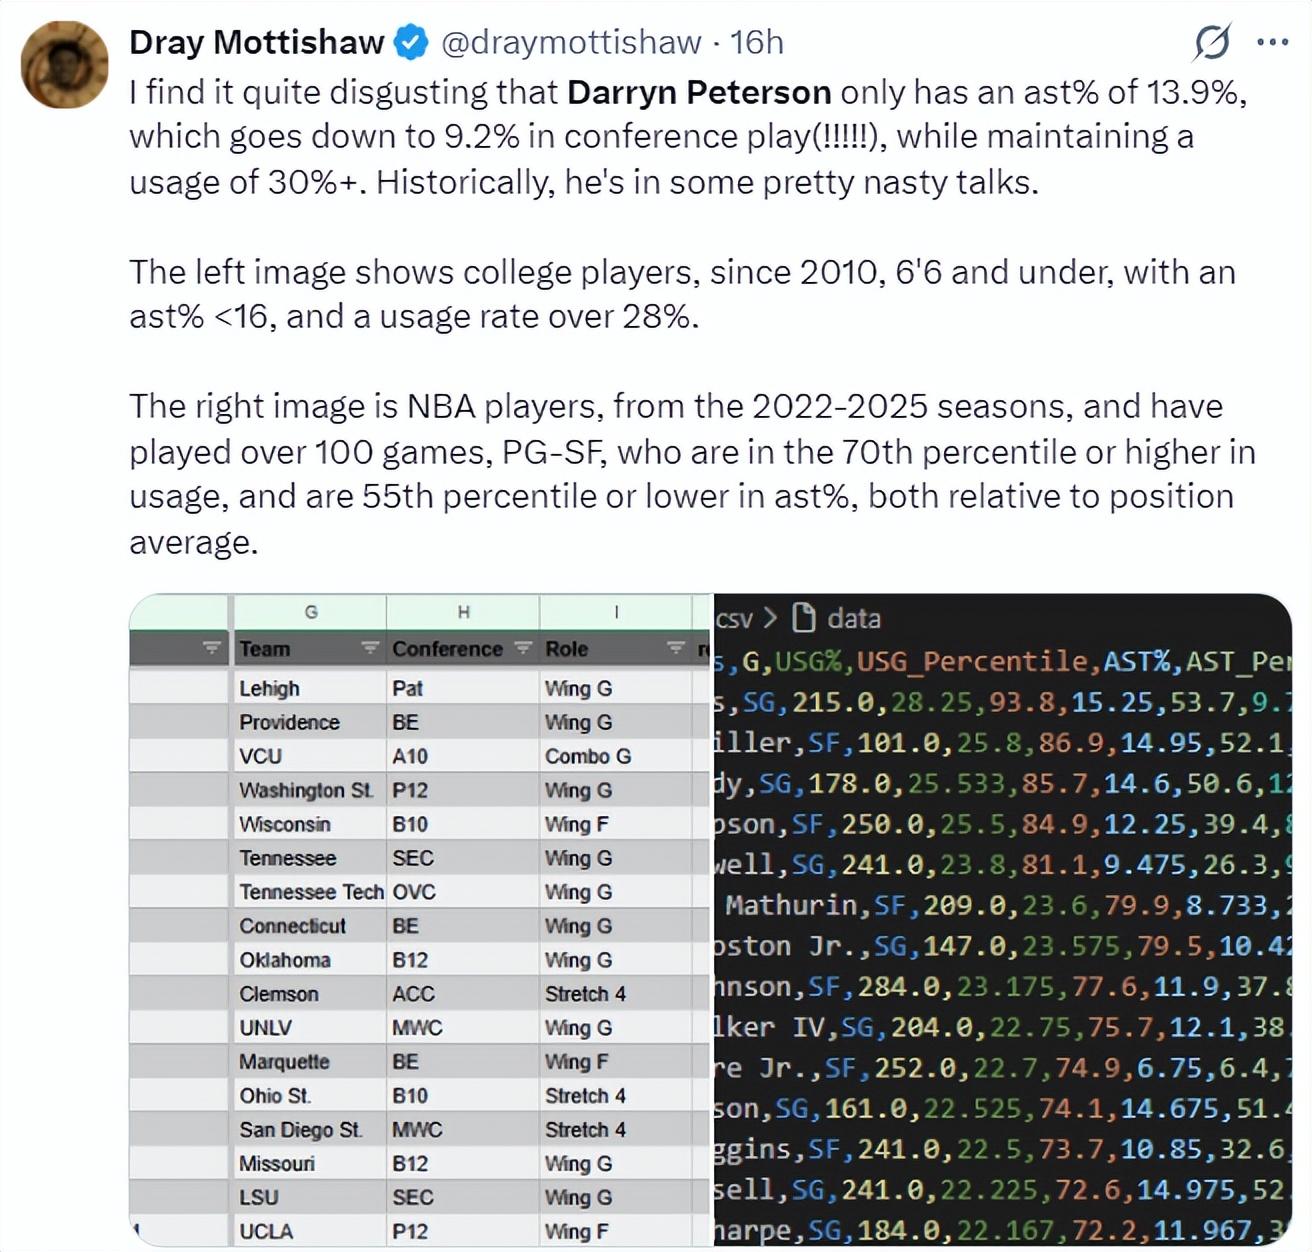This screenshot has width=1312, height=1252.
Task: Click the filter icon left of Team header
Action: click(x=211, y=648)
